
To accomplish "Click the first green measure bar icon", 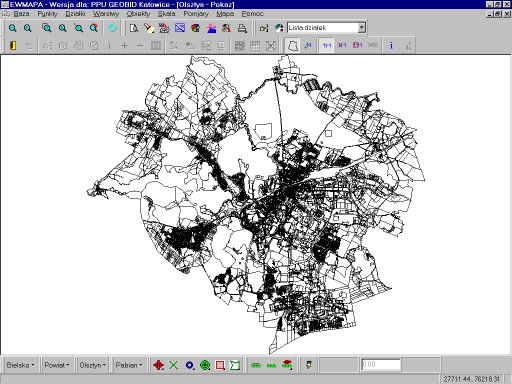I will tap(256, 365).
